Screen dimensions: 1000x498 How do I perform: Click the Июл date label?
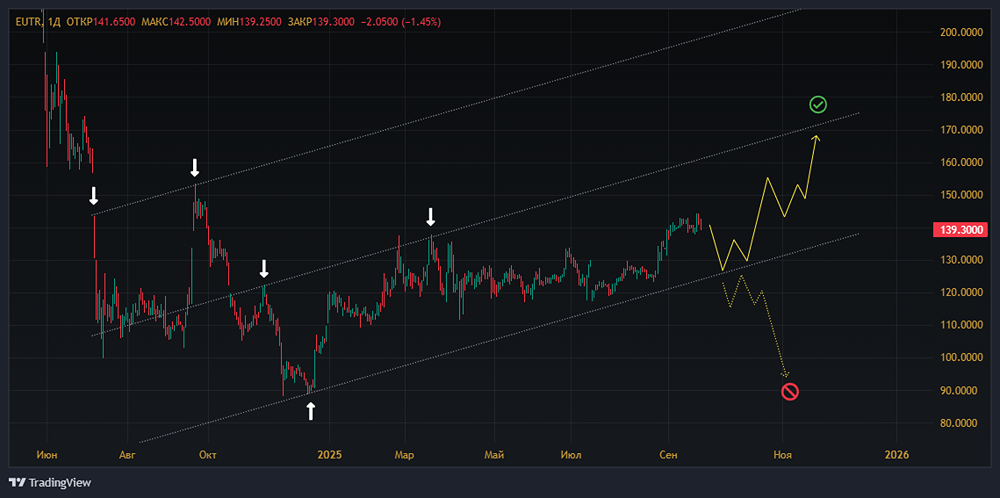pyautogui.click(x=571, y=455)
